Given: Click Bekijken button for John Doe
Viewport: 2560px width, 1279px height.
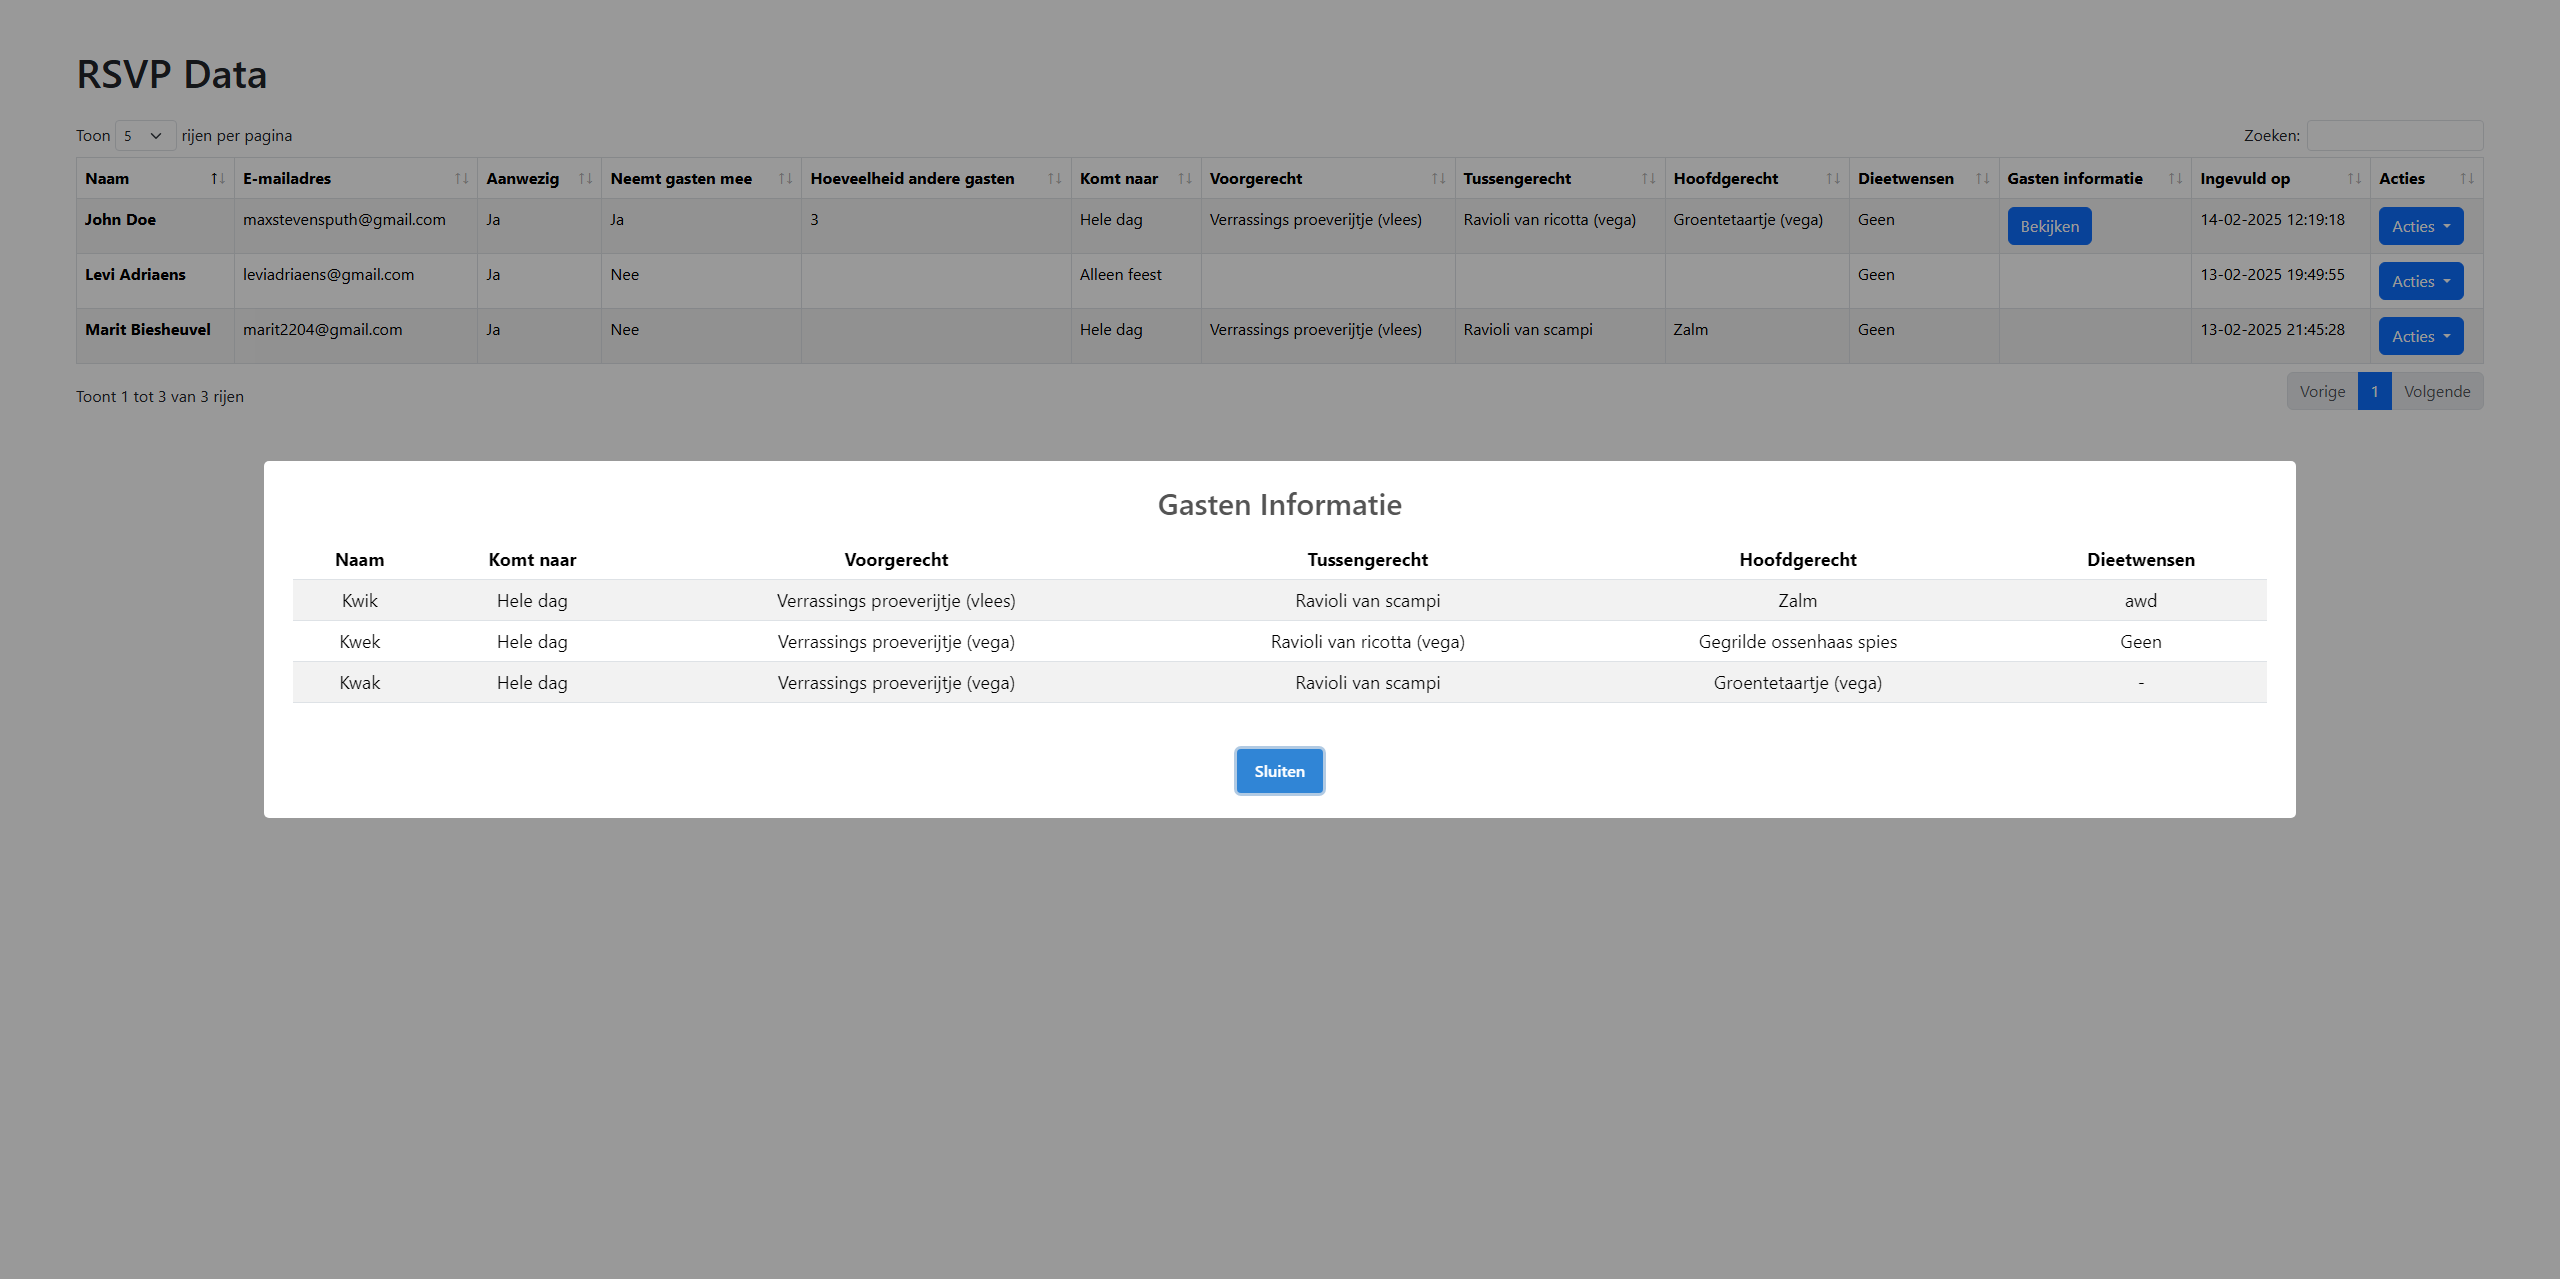Looking at the screenshot, I should [x=2049, y=227].
